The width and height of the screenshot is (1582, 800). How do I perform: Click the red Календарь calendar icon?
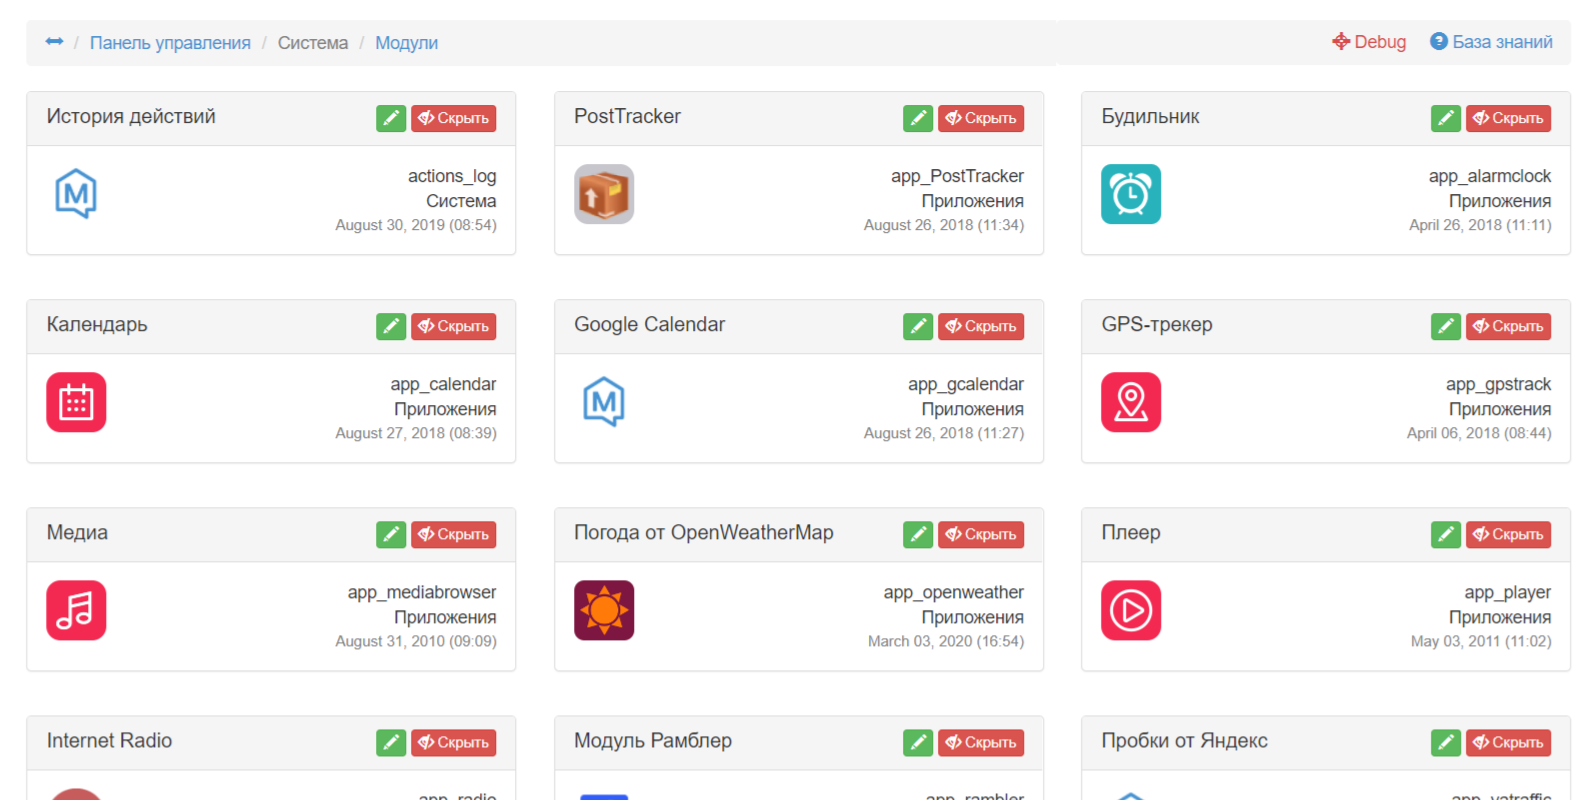pyautogui.click(x=76, y=402)
